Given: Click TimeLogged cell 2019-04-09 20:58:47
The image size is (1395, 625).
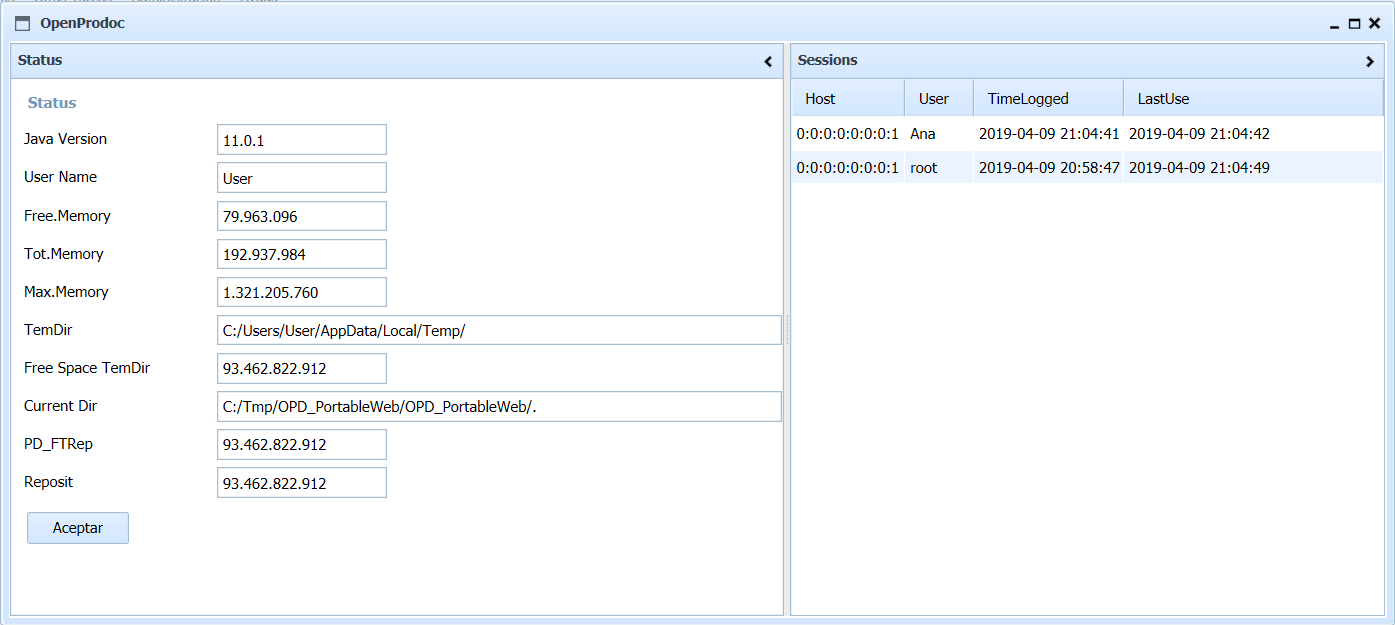Looking at the screenshot, I should coord(1049,168).
